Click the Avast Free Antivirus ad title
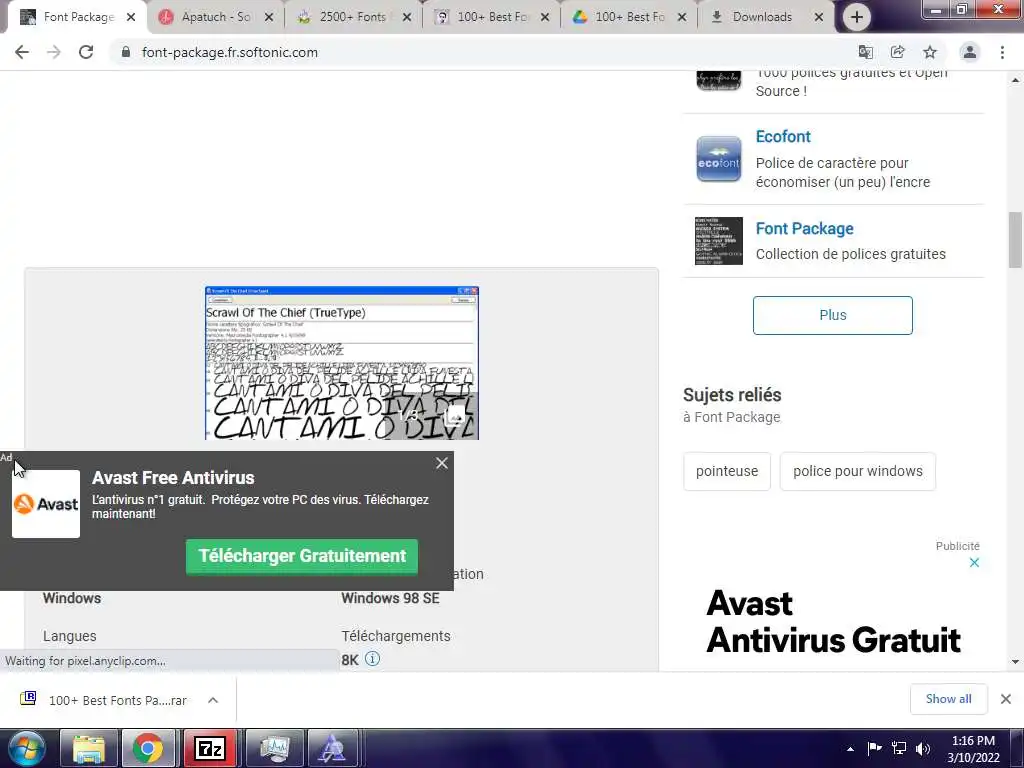 173,477
